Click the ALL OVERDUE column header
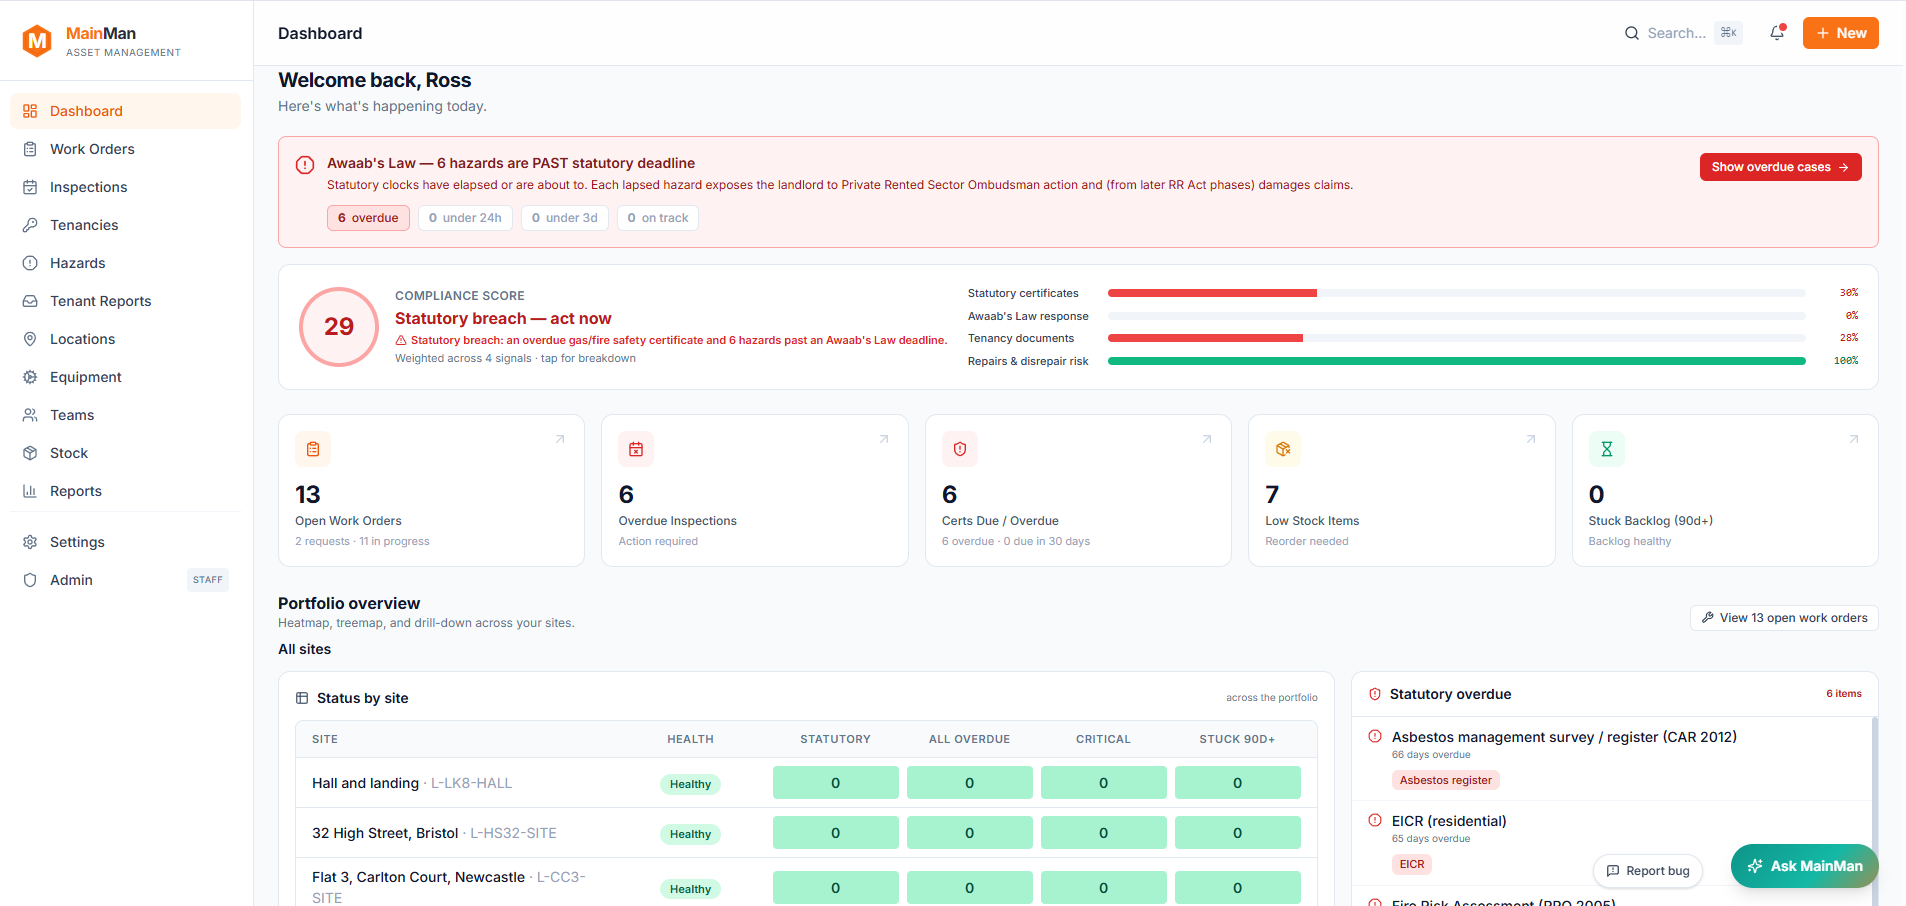 pyautogui.click(x=969, y=739)
